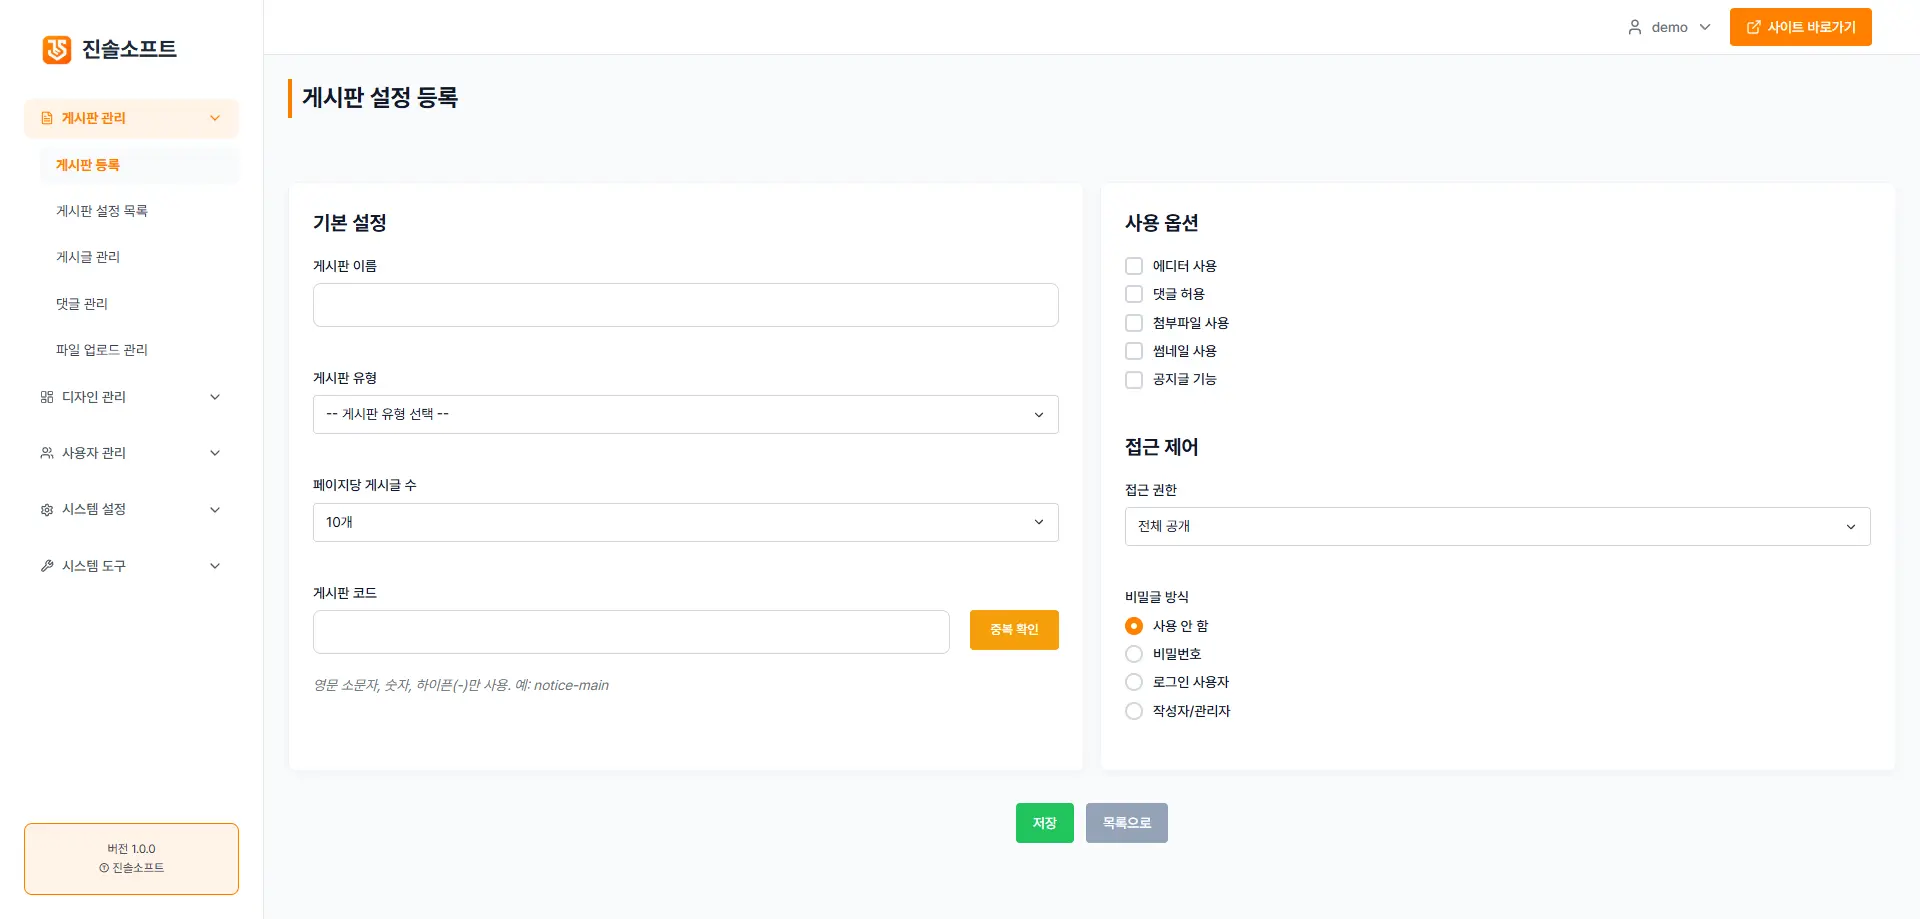The width and height of the screenshot is (1920, 919).
Task: Click the wrench icon beside 시스템 도구
Action: click(46, 565)
